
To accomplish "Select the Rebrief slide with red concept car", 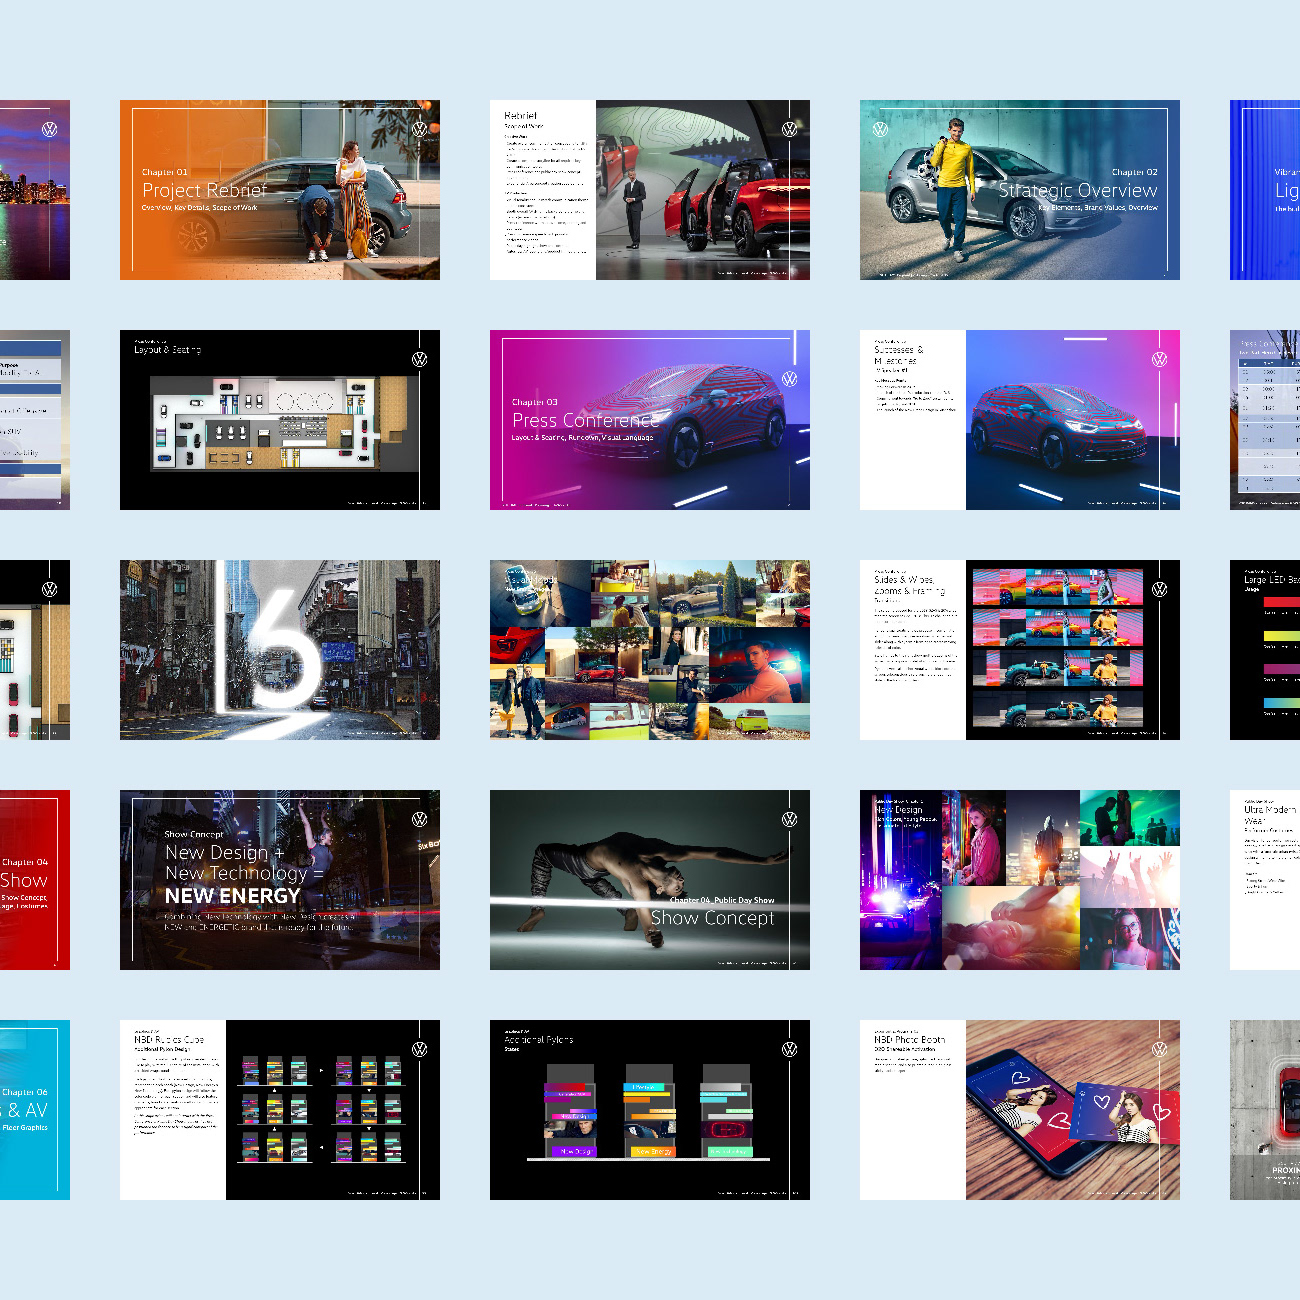I will point(650,190).
